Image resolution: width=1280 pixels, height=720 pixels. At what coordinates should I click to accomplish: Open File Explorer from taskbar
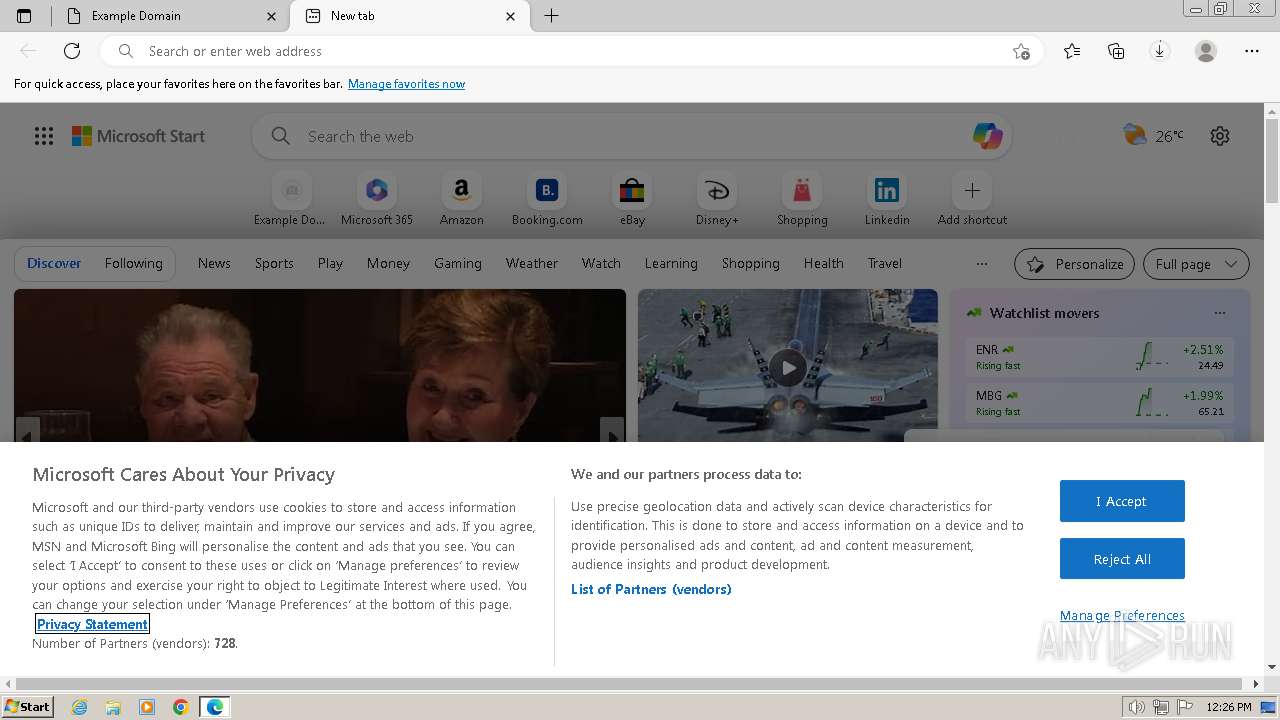113,707
